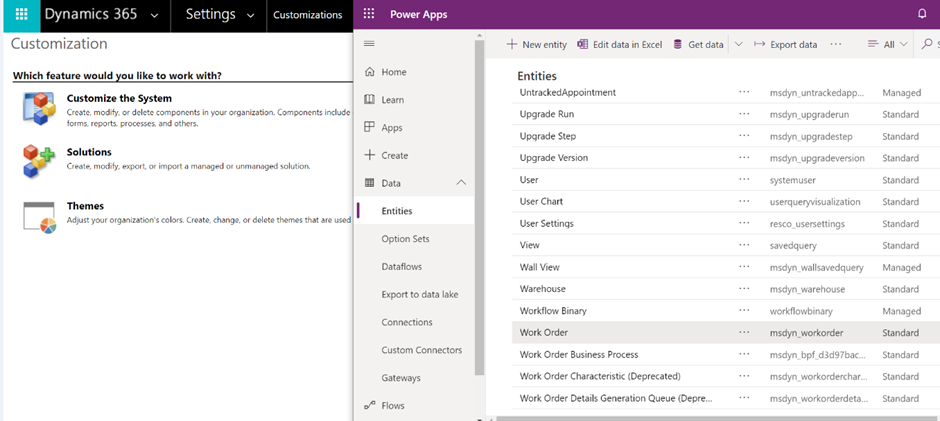940x421 pixels.
Task: Open ellipsis menu for Upgrade Step row
Action: coord(745,136)
